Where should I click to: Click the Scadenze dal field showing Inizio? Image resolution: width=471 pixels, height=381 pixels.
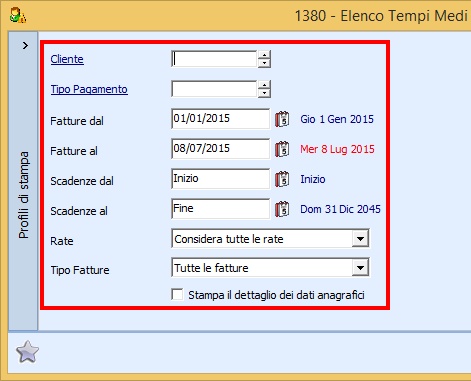click(221, 179)
